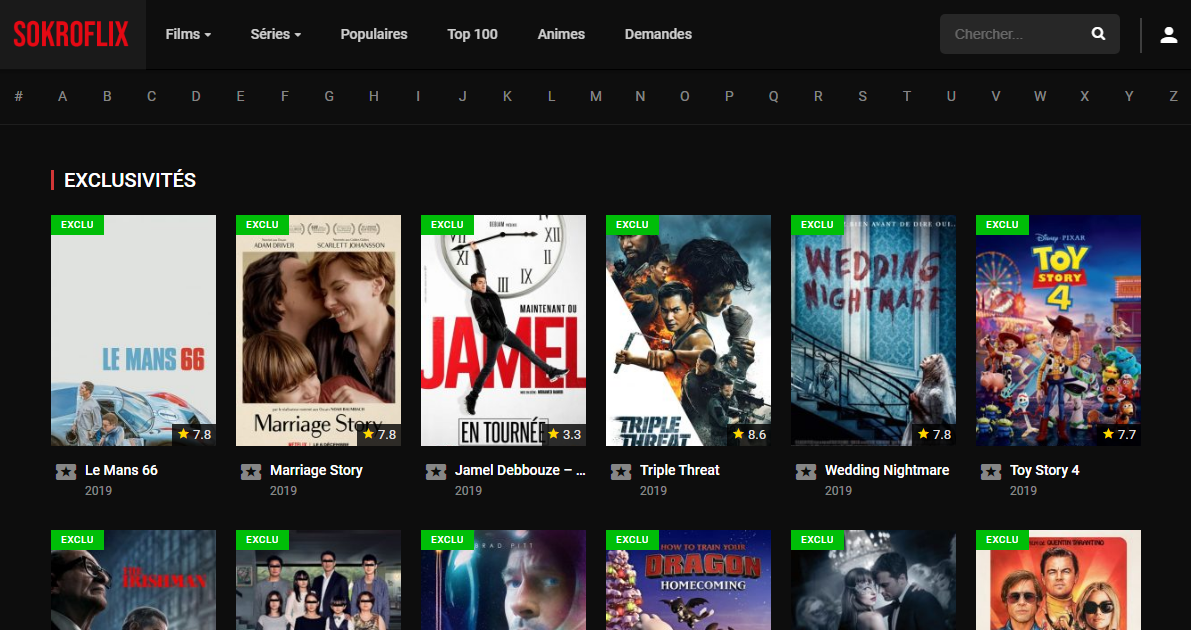The width and height of the screenshot is (1191, 630).
Task: Click the 8.6 star rating badge
Action: coord(749,435)
